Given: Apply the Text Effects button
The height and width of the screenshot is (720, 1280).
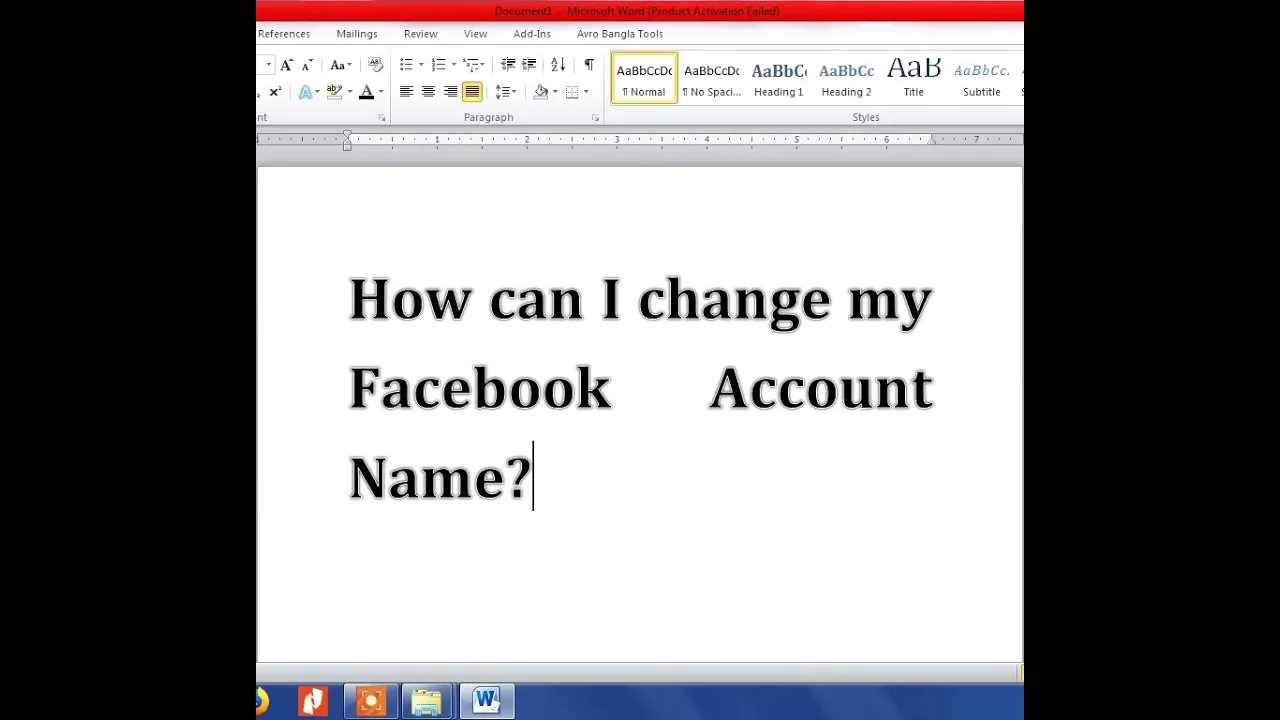Looking at the screenshot, I should coord(306,92).
